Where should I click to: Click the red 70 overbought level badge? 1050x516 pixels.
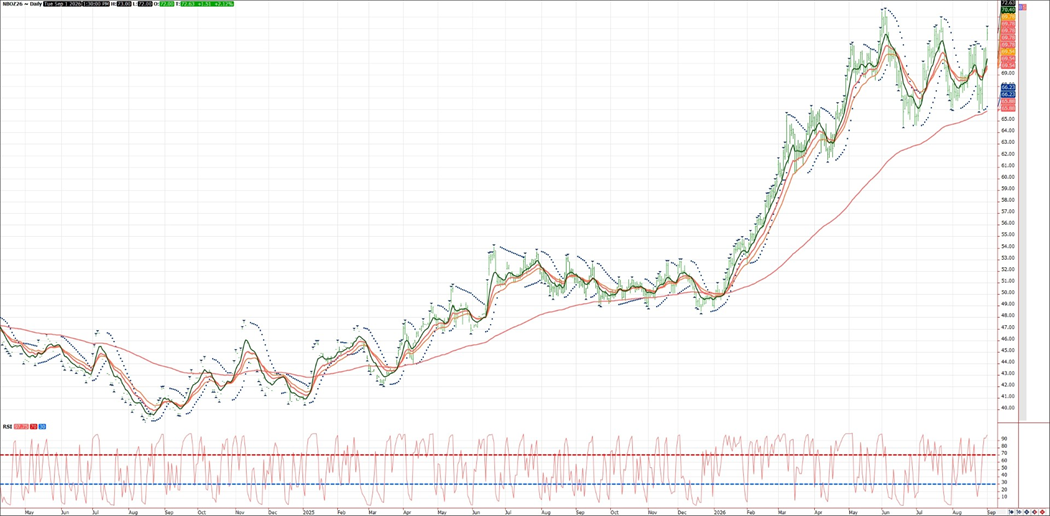pyautogui.click(x=33, y=426)
